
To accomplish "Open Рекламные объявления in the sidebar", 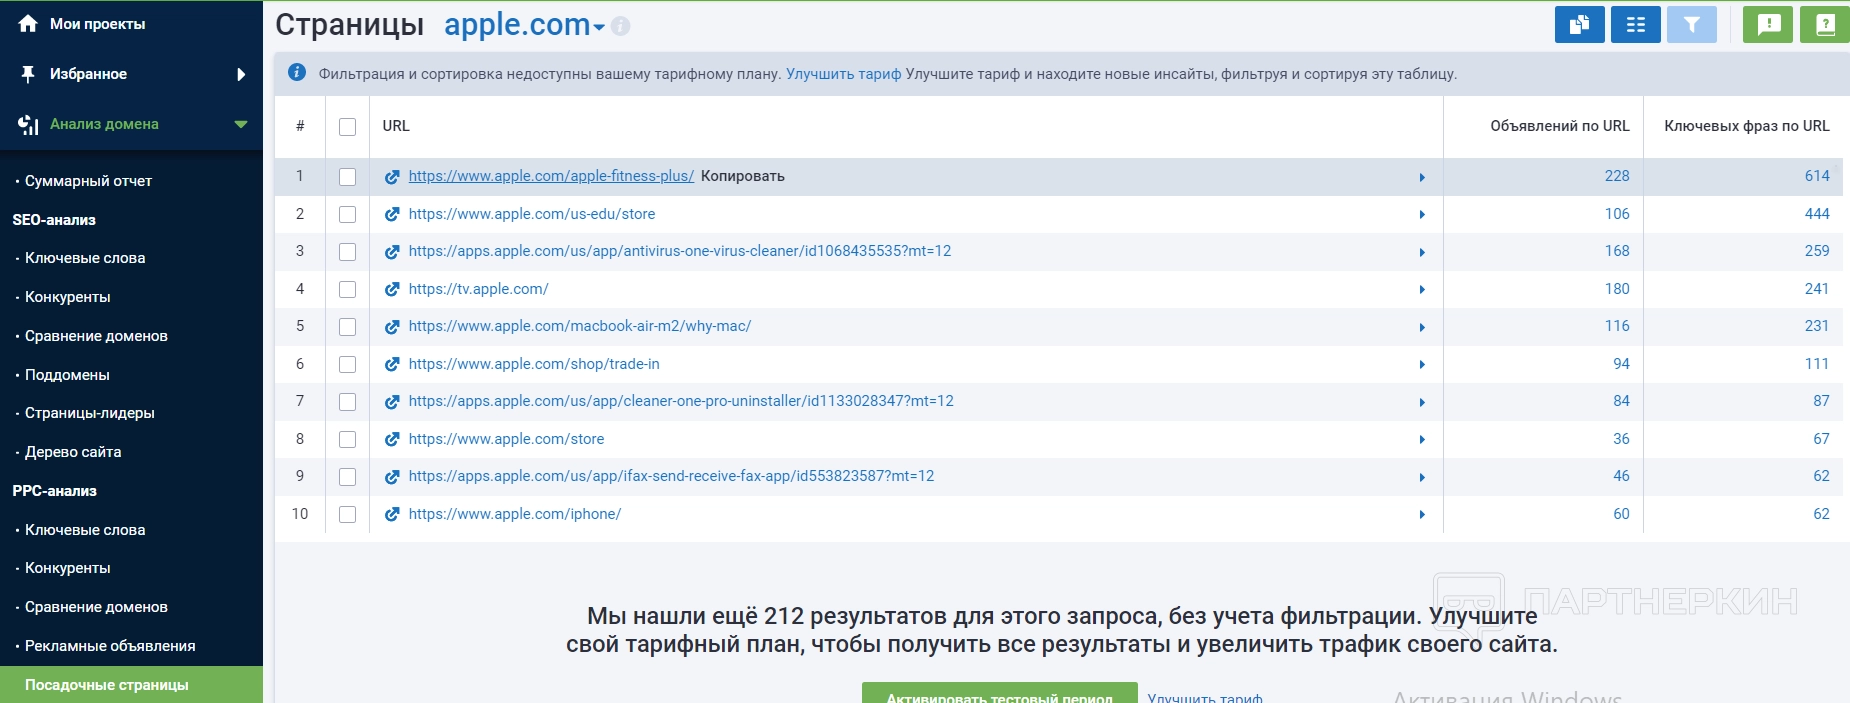I will [110, 646].
